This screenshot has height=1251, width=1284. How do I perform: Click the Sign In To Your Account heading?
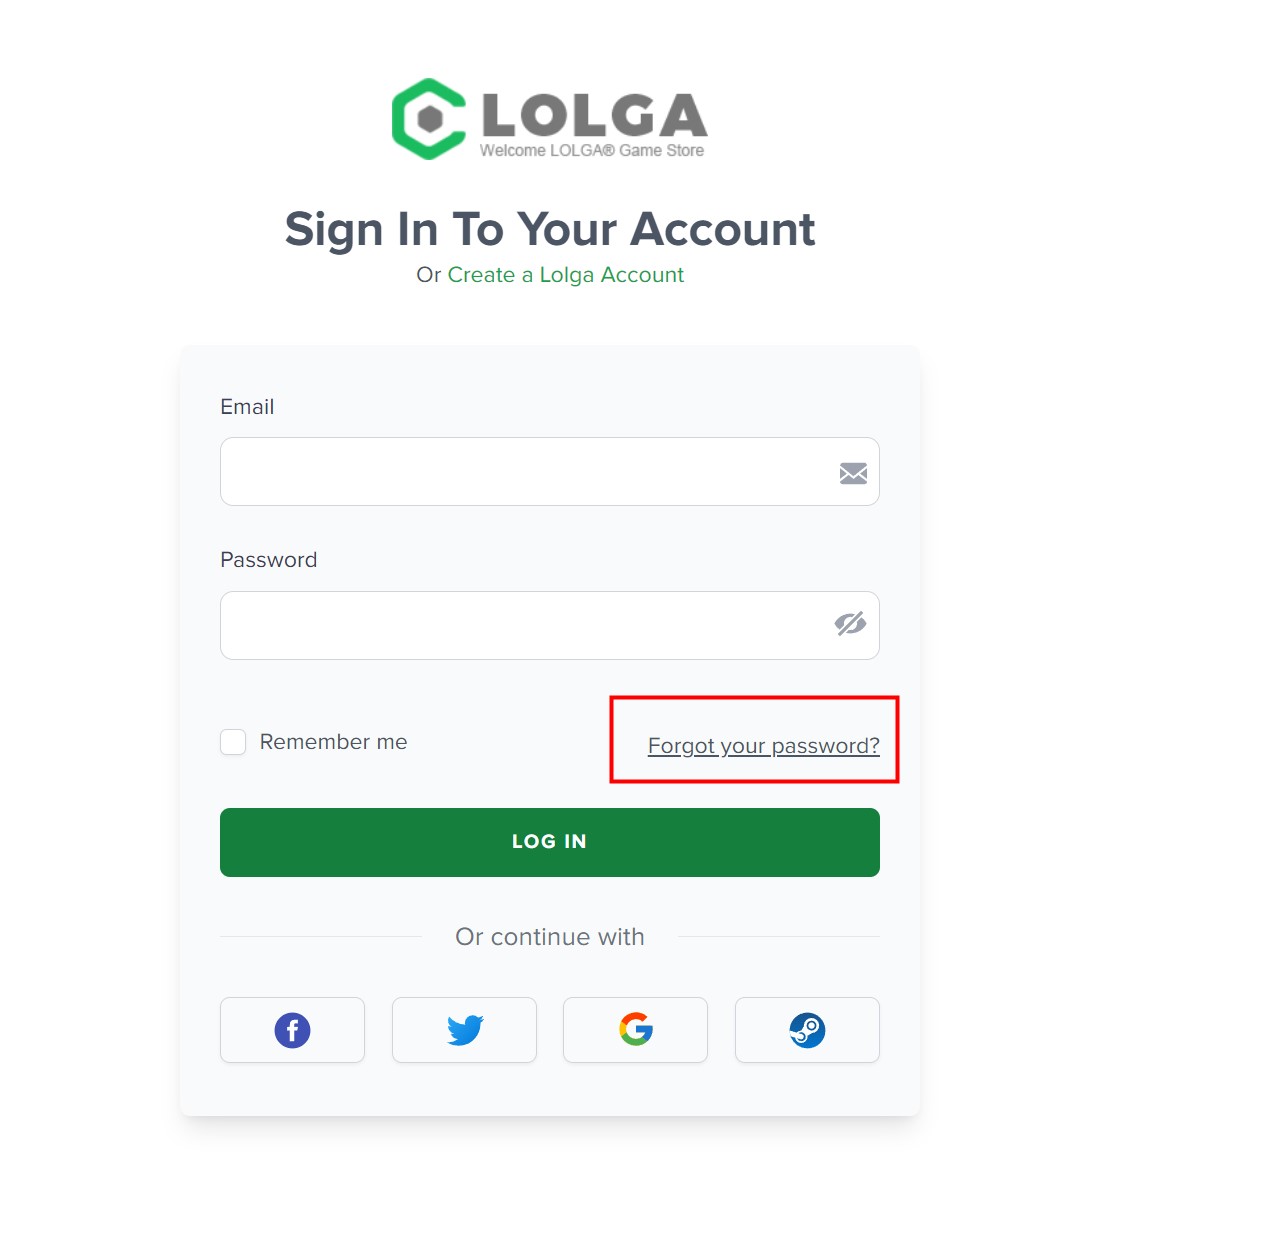point(550,229)
